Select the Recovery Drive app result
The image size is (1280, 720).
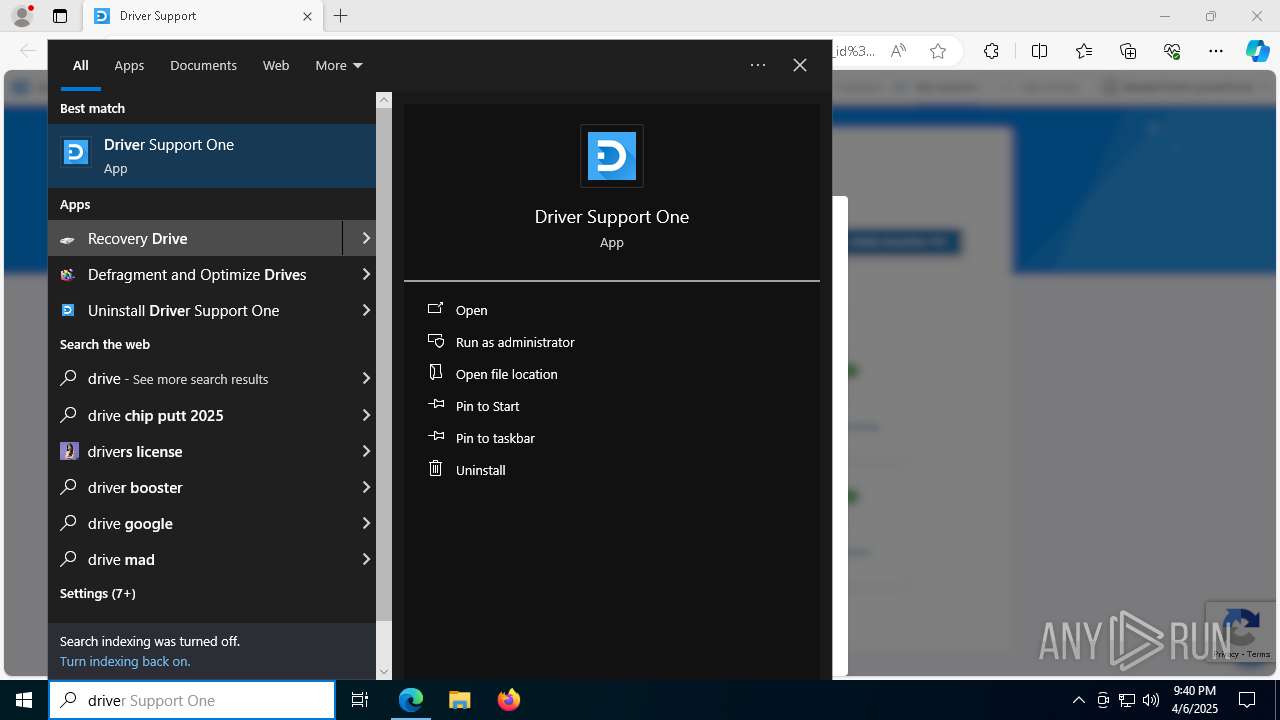[195, 238]
